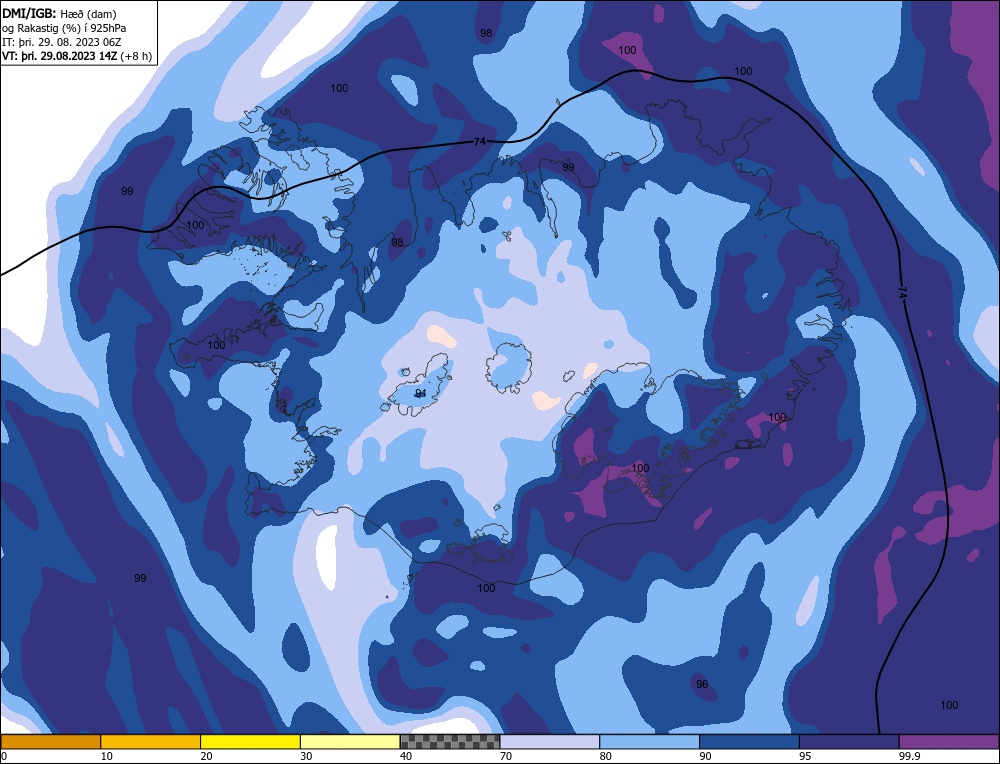Click the '99.9' legend scale number
The width and height of the screenshot is (1000, 764).
pos(909,756)
